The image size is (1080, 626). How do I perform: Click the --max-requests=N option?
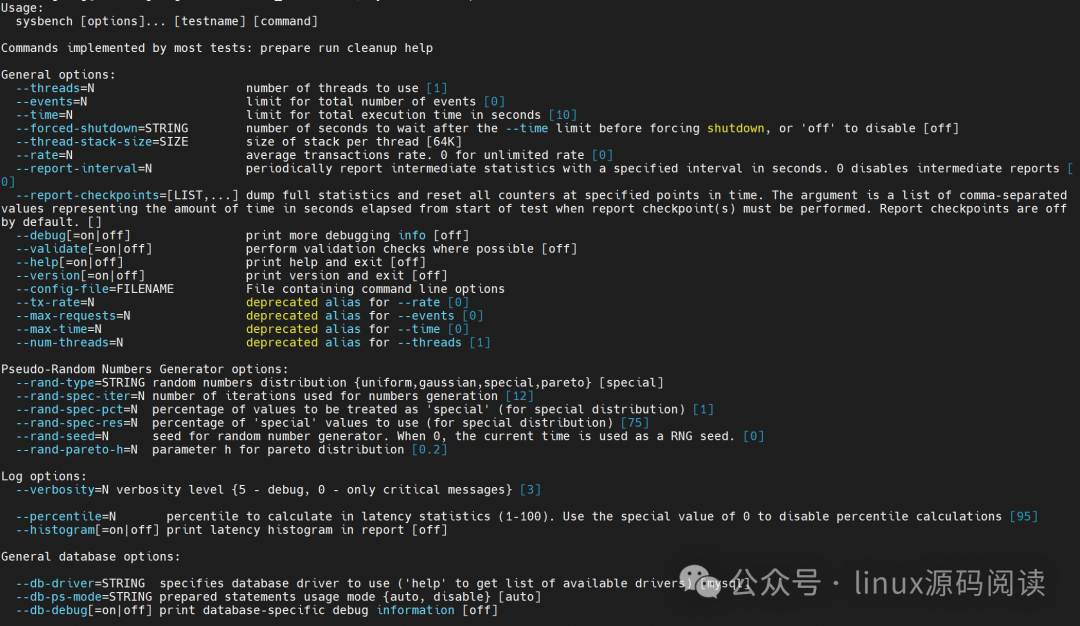click(x=73, y=316)
